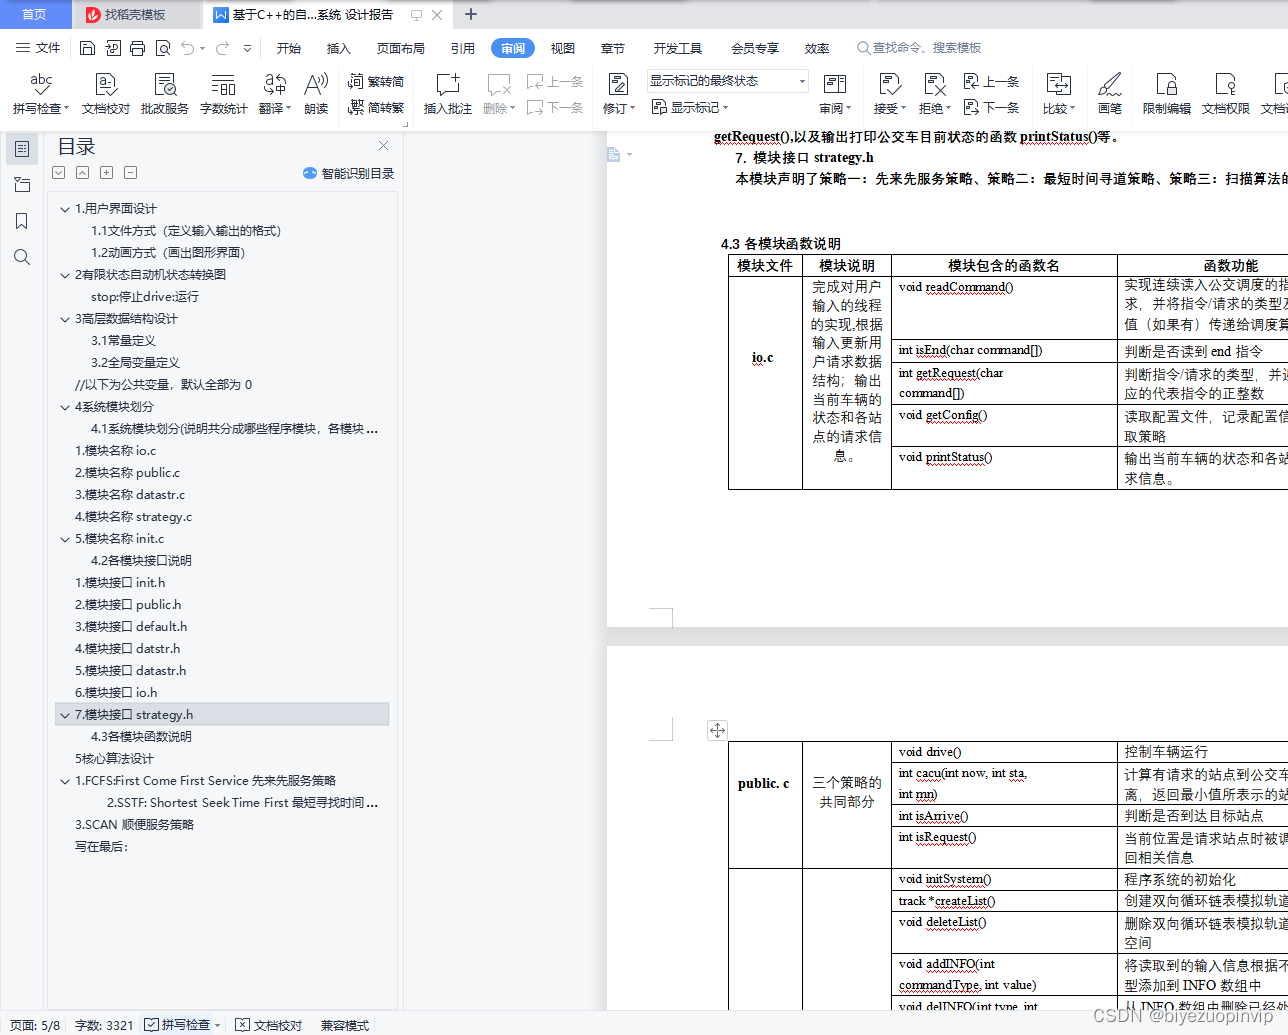Image resolution: width=1288 pixels, height=1035 pixels.
Task: Open Print Preview from quick access bar
Action: coord(163,48)
